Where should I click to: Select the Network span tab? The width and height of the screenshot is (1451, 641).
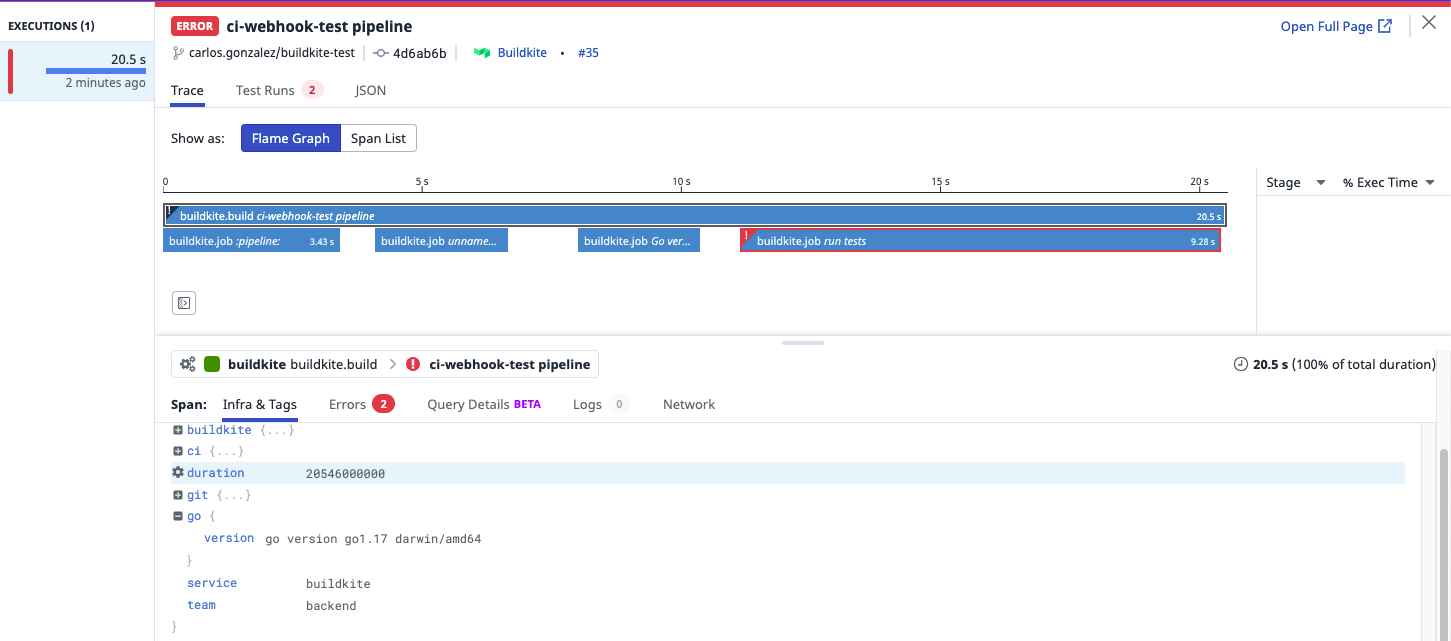point(689,405)
